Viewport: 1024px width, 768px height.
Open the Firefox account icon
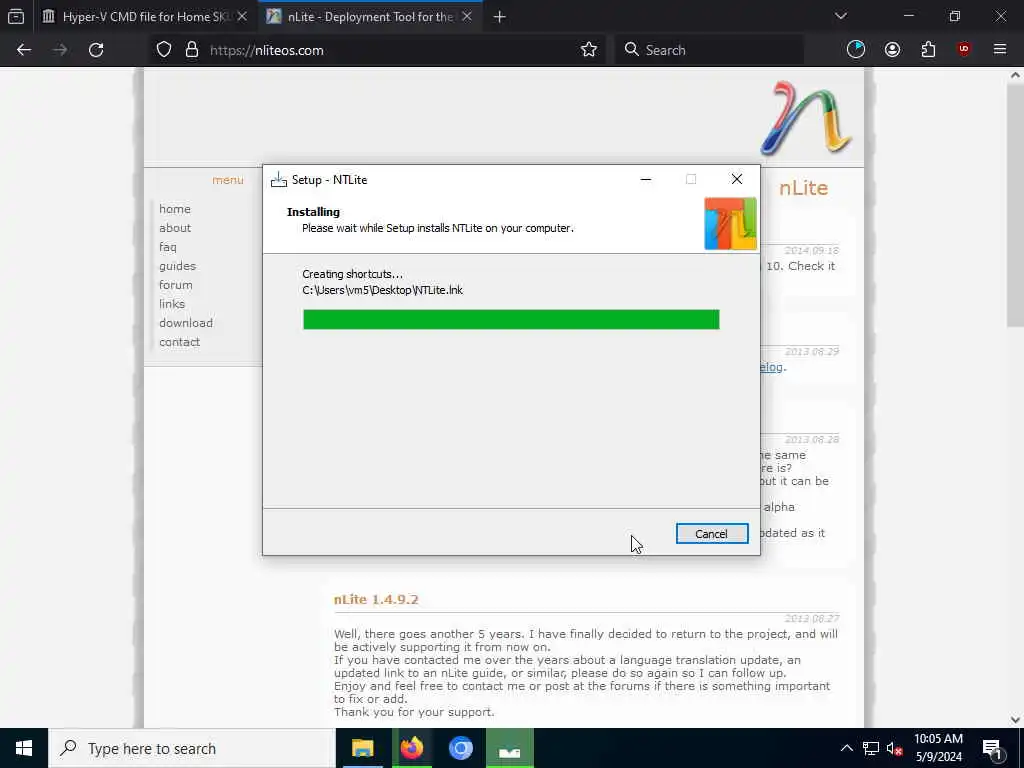[x=892, y=50]
